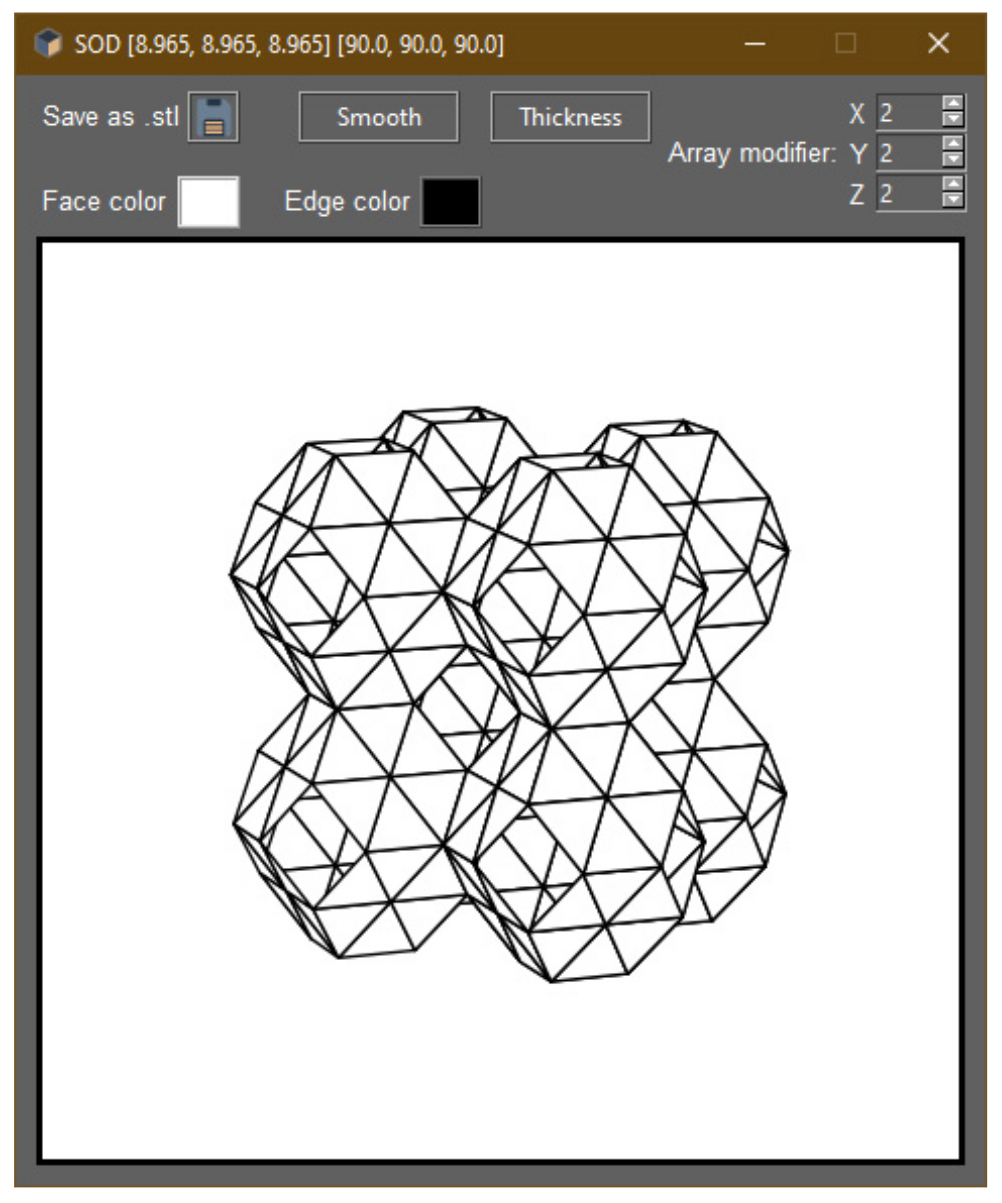Open the Face color white swatch
Screen dimensions: 1002x1203
tap(208, 201)
